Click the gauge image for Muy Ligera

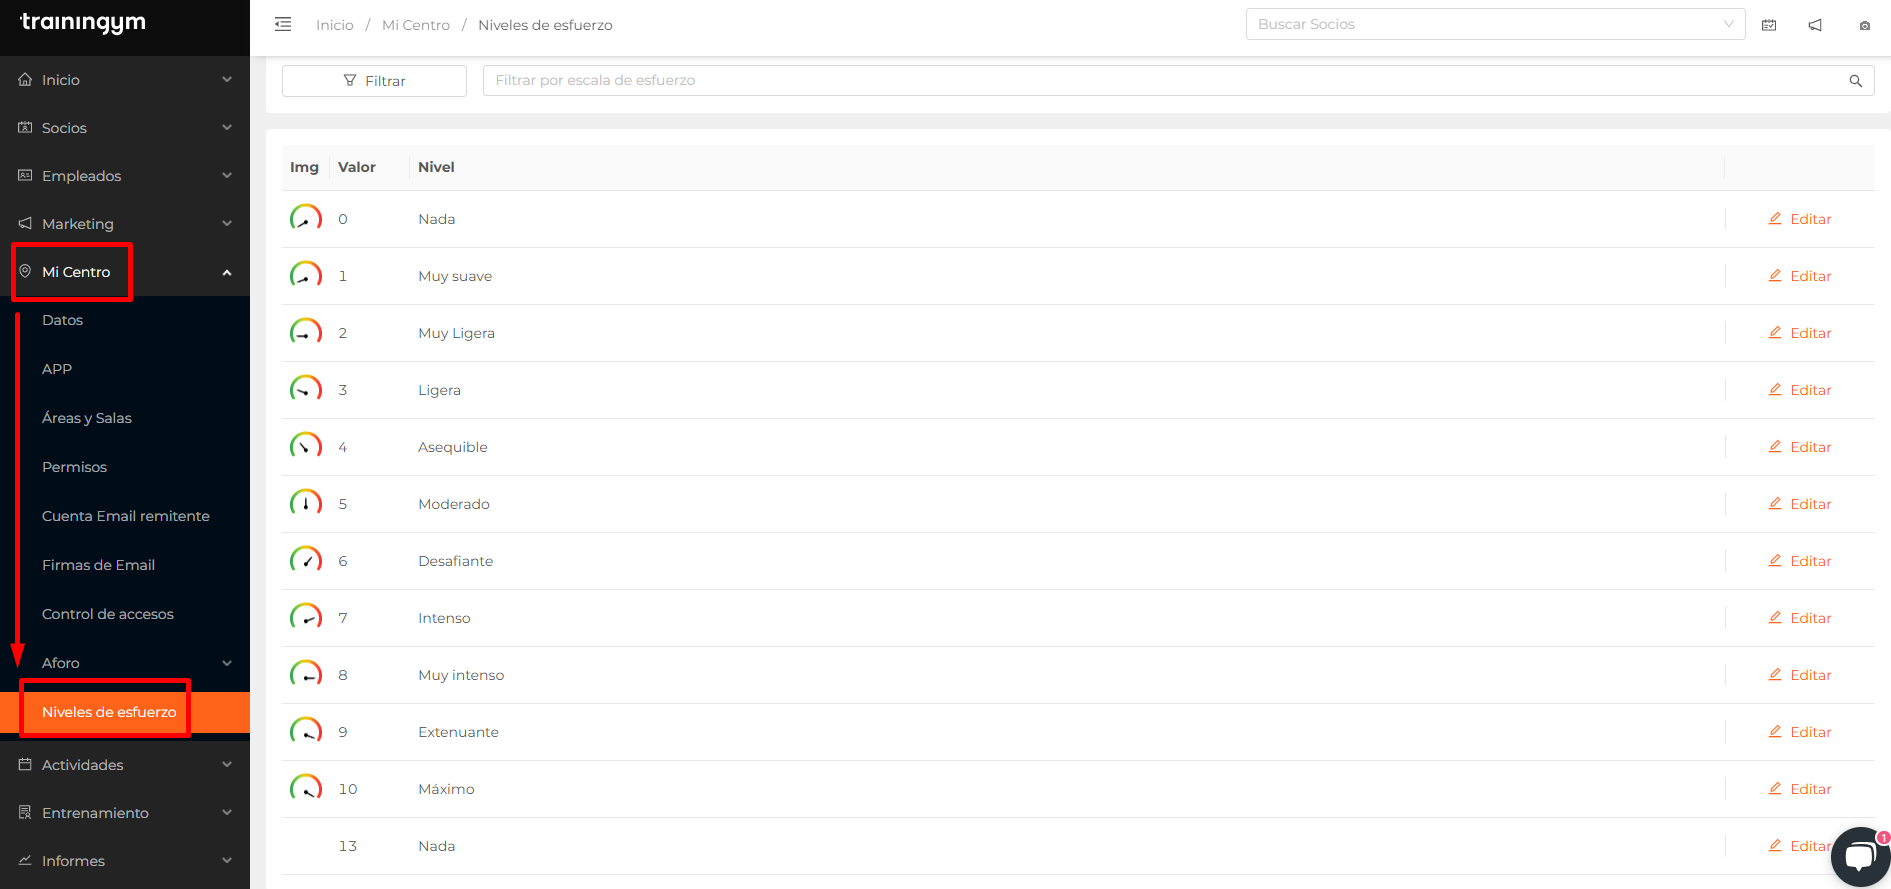(306, 332)
